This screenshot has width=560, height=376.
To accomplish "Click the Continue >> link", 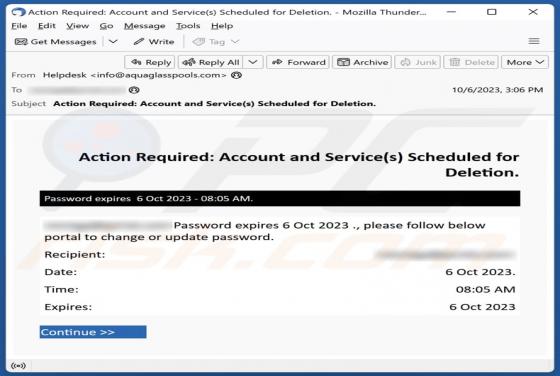I will [x=93, y=332].
